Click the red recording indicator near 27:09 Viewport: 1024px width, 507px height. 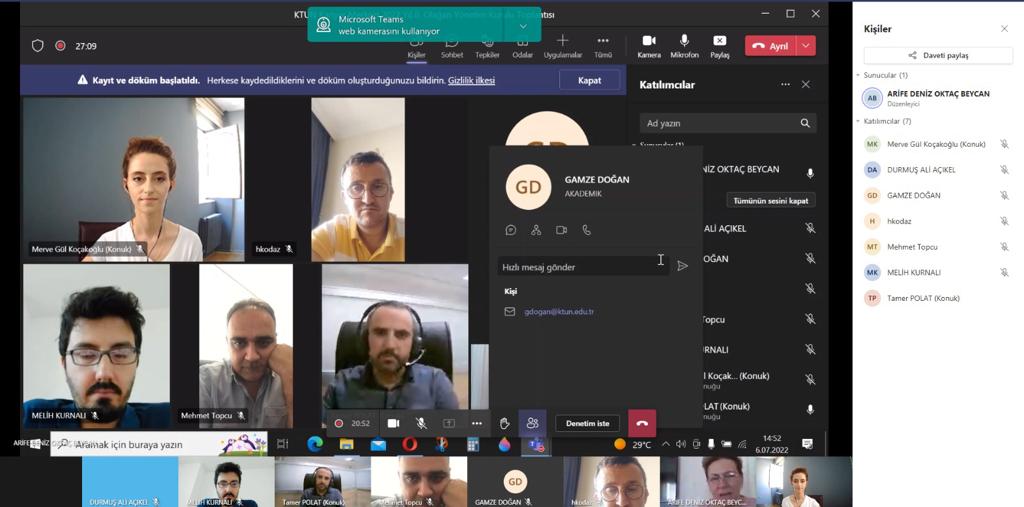(60, 46)
